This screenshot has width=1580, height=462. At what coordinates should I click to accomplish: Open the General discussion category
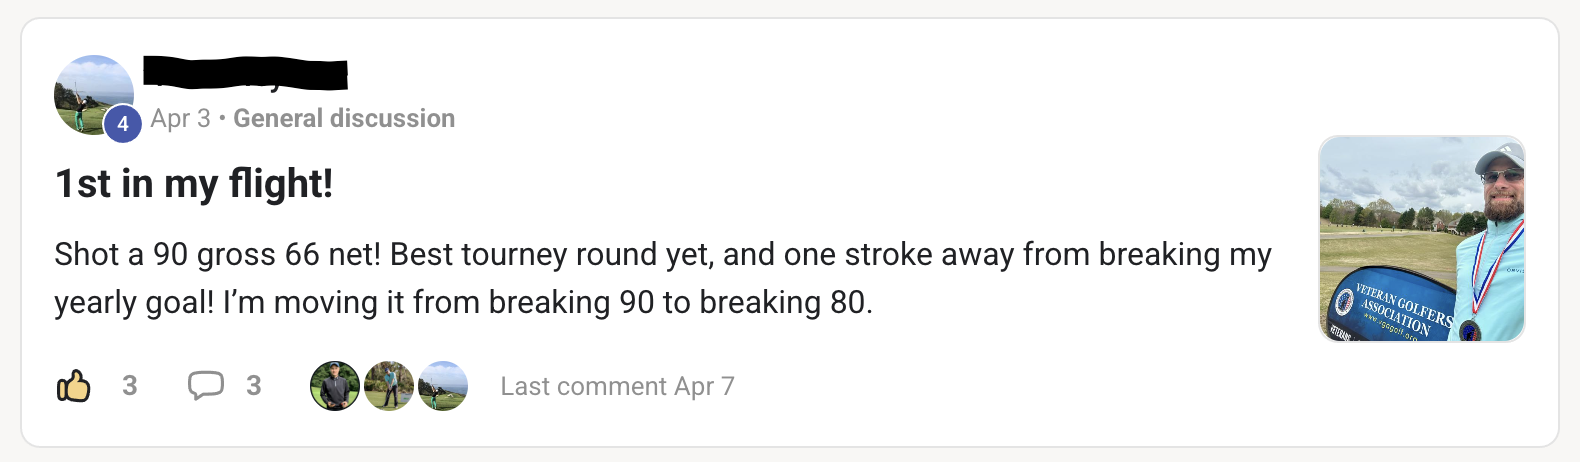click(x=344, y=118)
